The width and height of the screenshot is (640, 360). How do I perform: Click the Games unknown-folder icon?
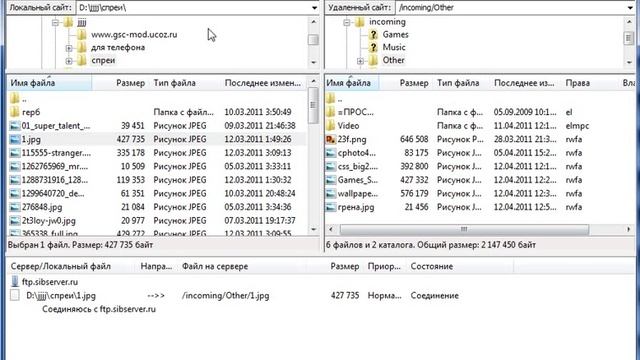click(x=373, y=35)
